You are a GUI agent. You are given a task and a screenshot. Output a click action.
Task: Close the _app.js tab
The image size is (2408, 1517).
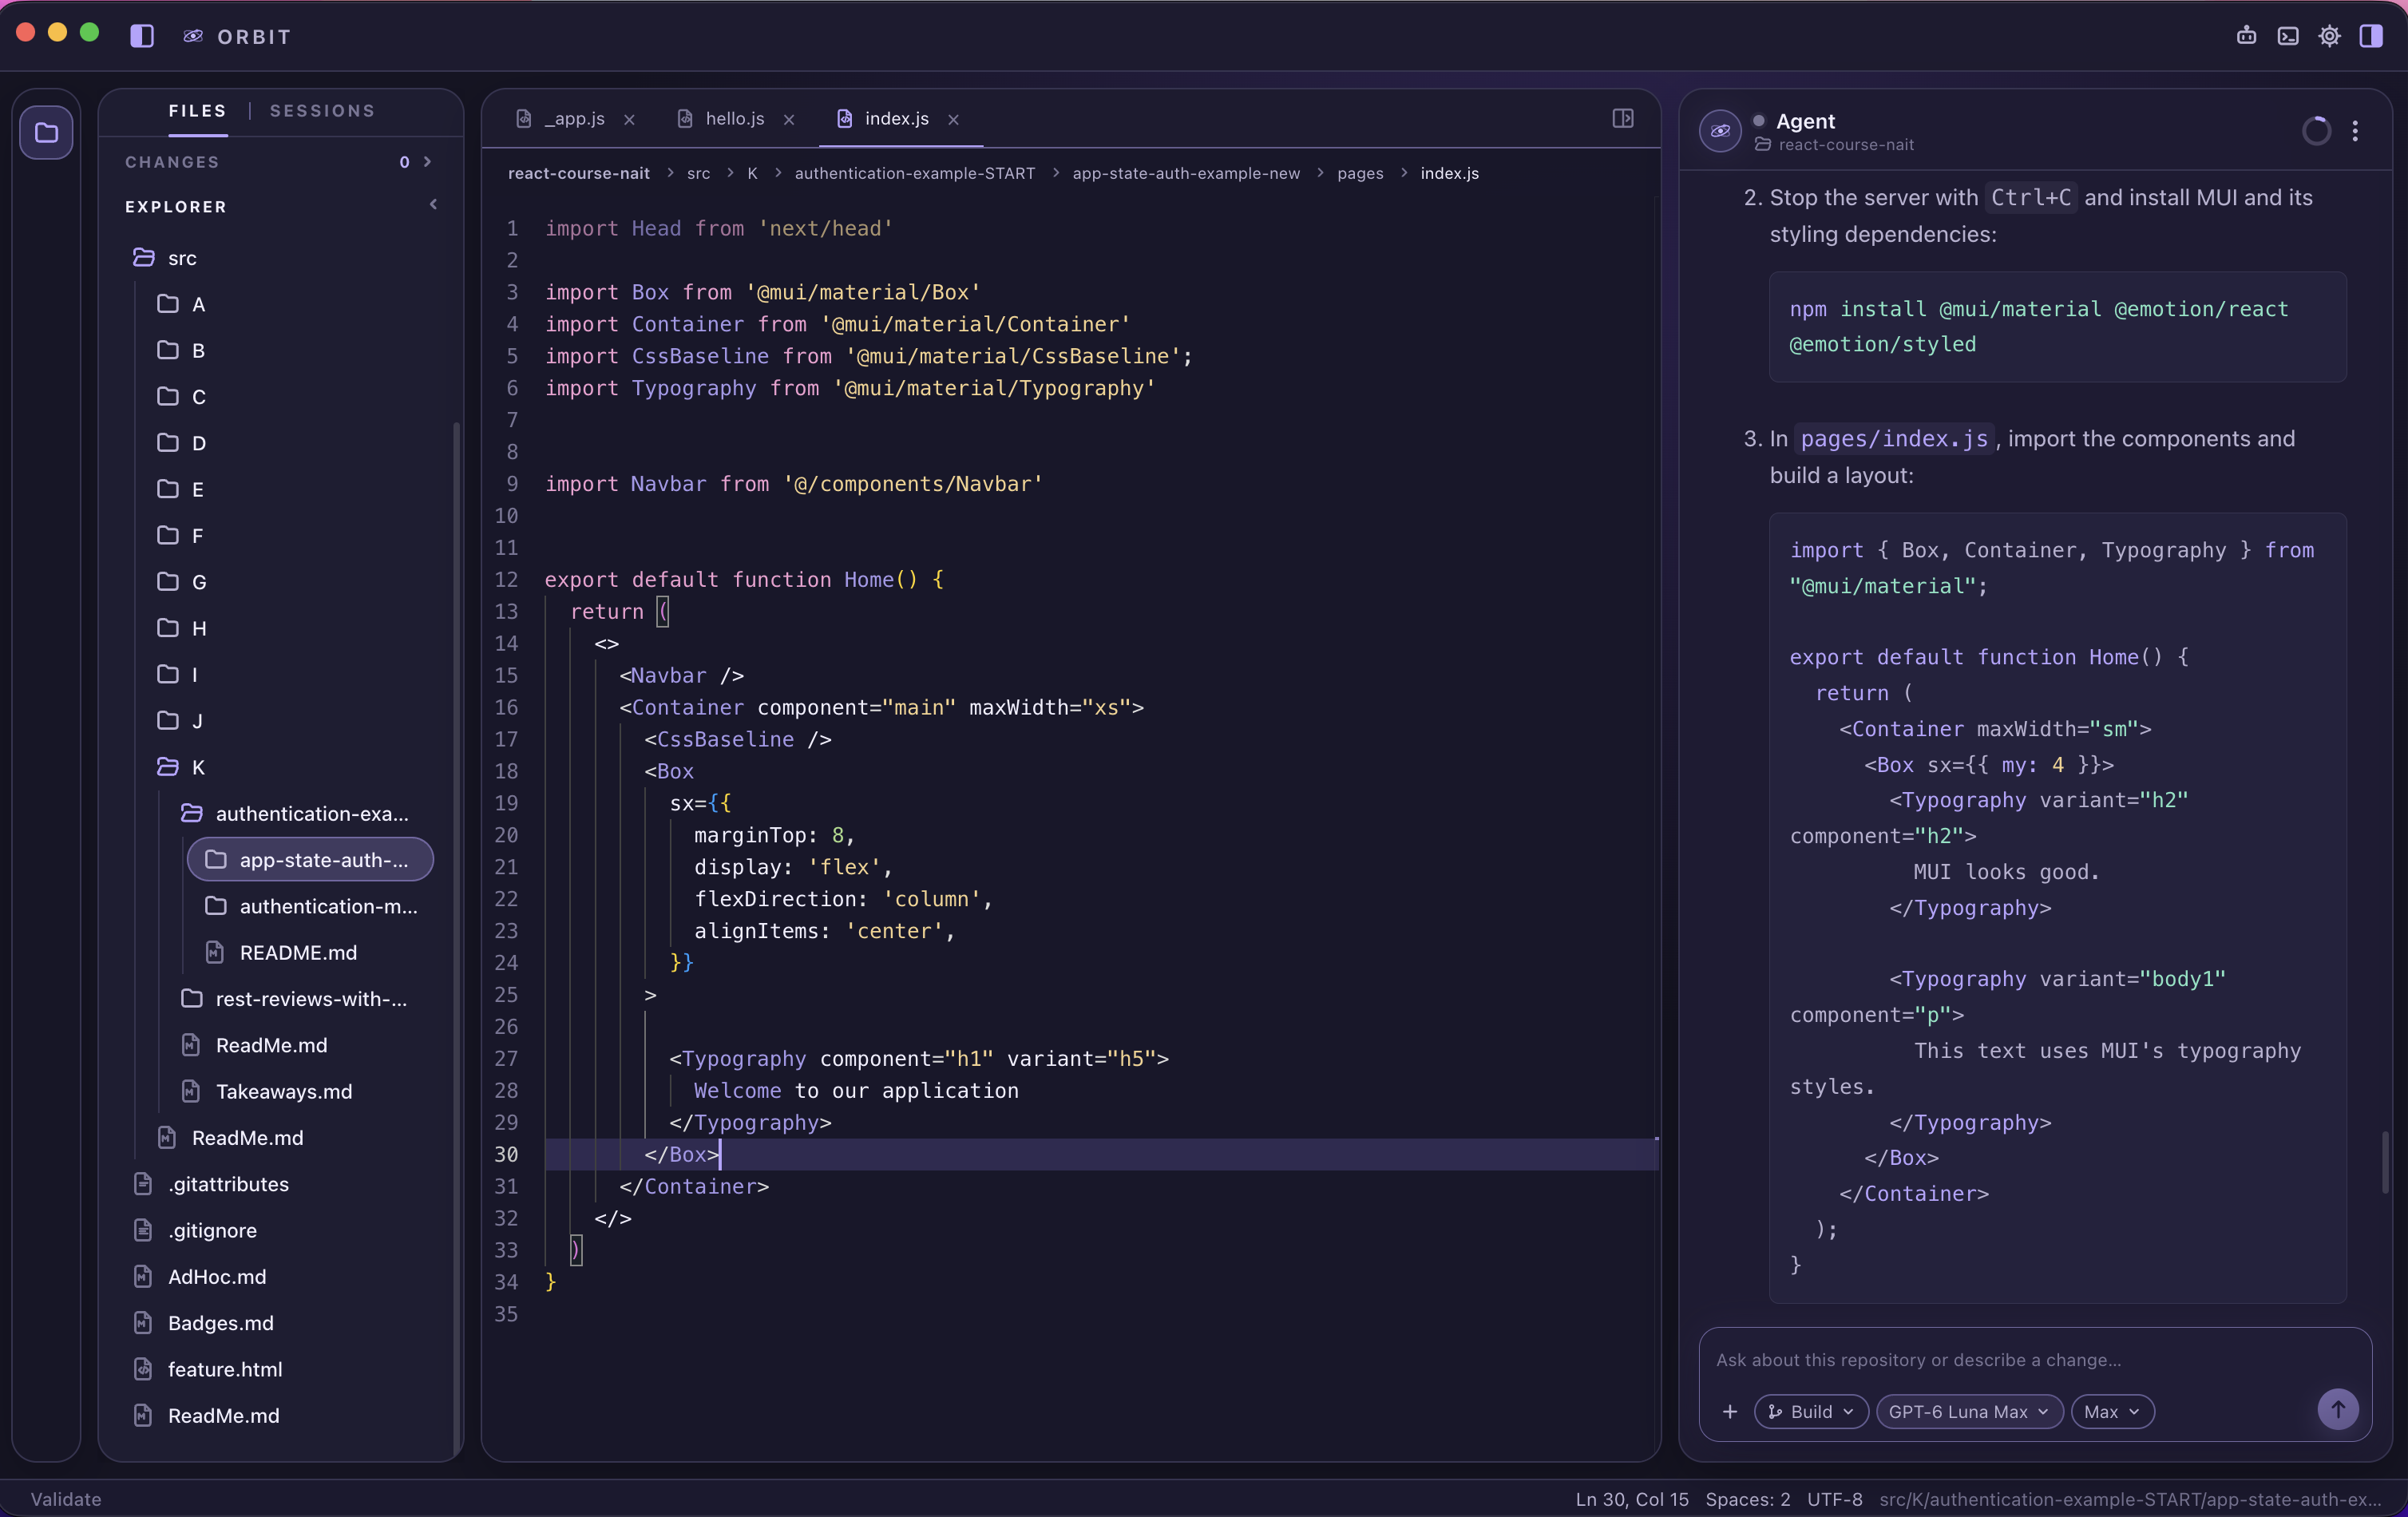(x=629, y=120)
